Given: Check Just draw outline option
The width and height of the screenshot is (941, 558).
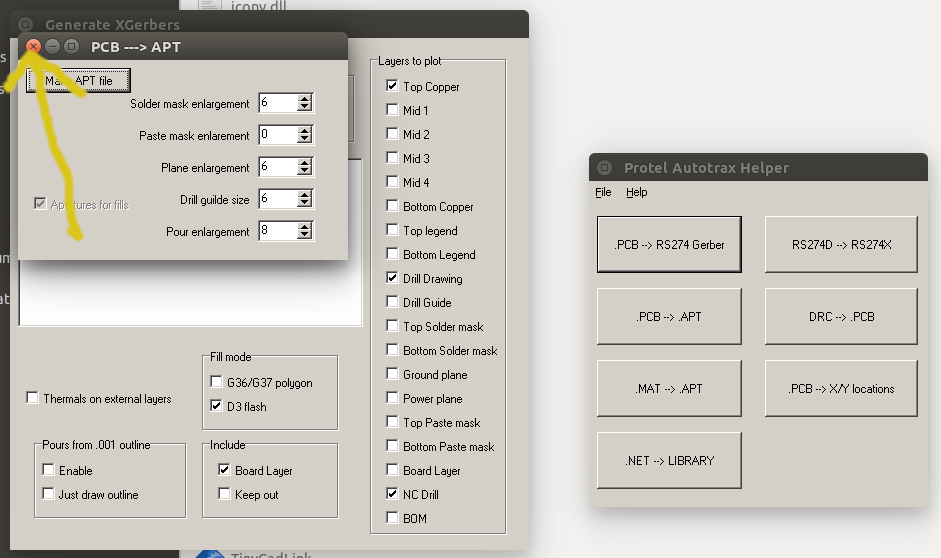Looking at the screenshot, I should 49,494.
